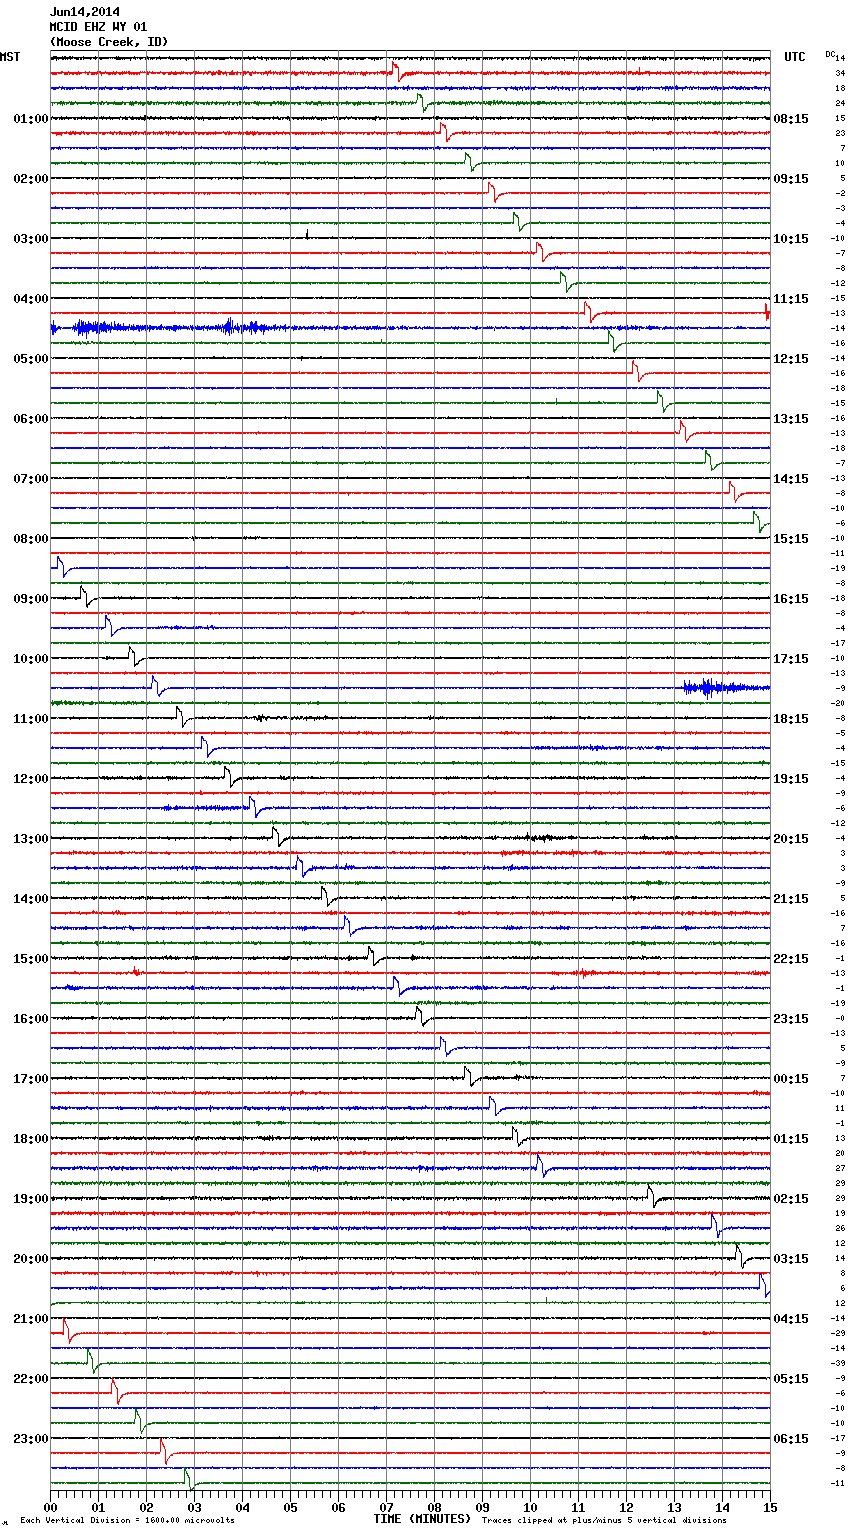Viewport: 850px width, 1534px height.
Task: Click the 04:15 UTC time label
Action: point(791,1319)
